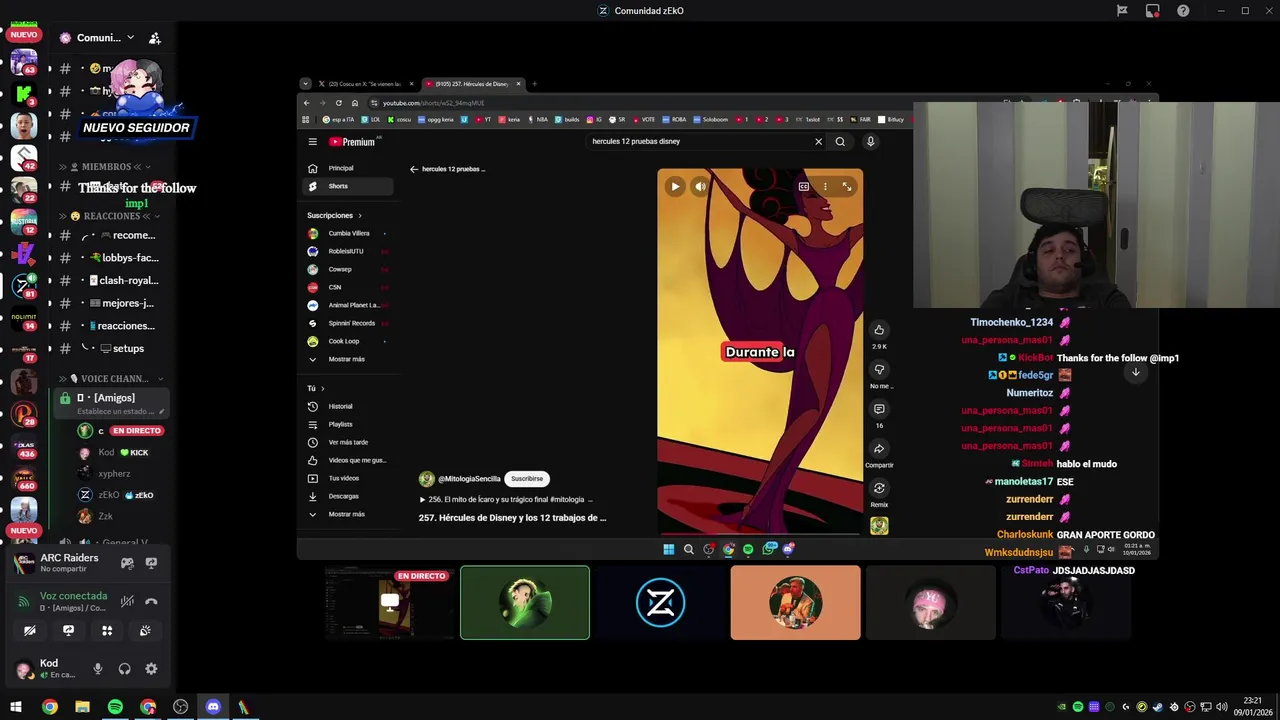The width and height of the screenshot is (1280, 720).
Task: Open Discord Inbox icon in title bar
Action: pos(1152,11)
